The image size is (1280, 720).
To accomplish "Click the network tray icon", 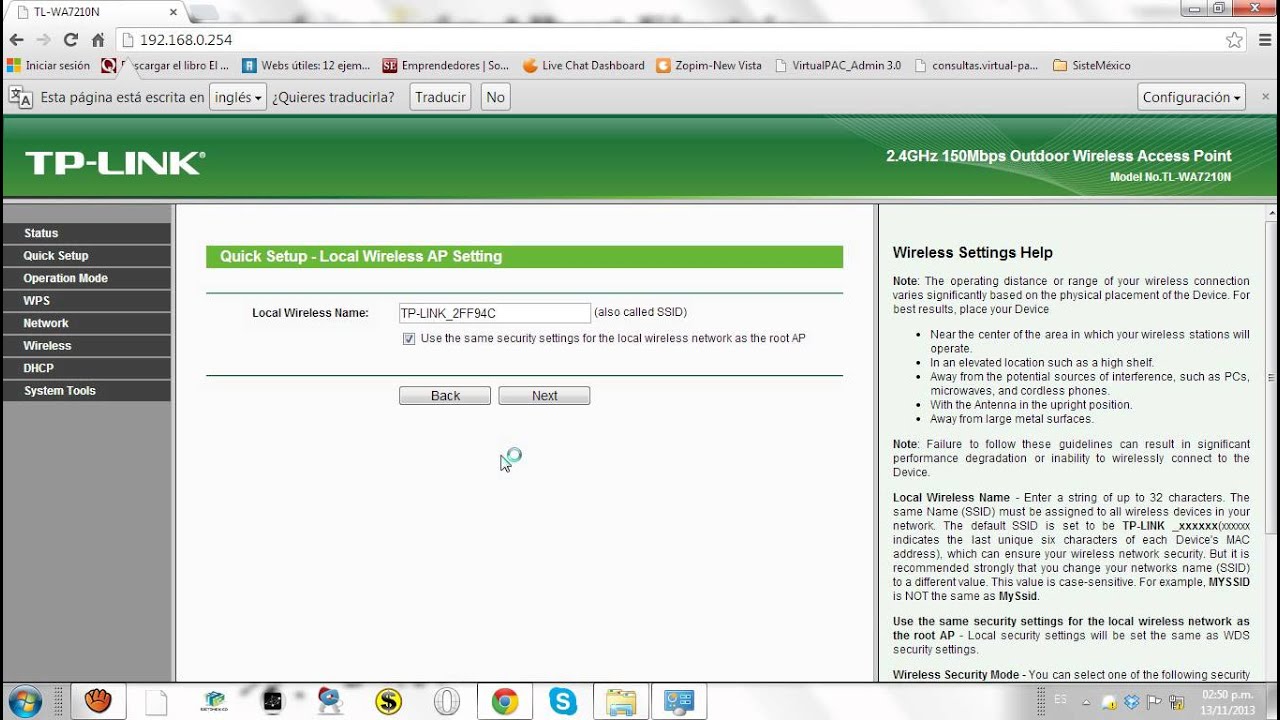I will pyautogui.click(x=1178, y=701).
